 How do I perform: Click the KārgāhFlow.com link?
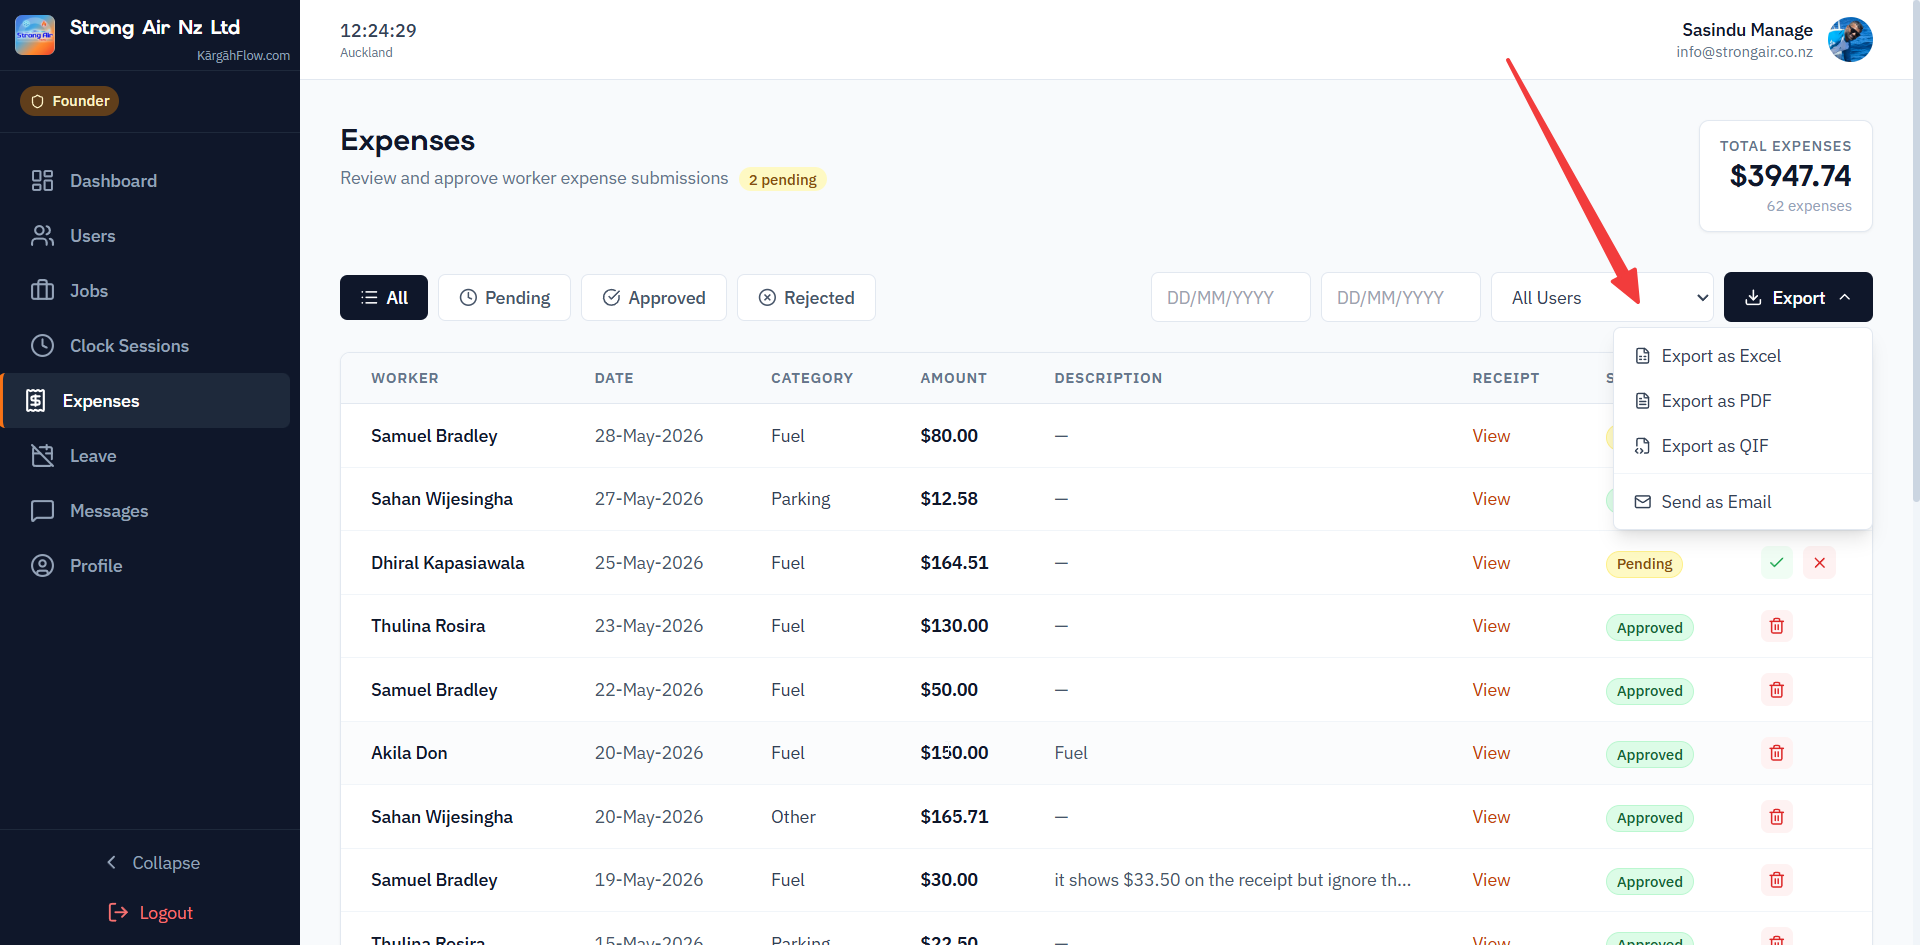pos(244,56)
